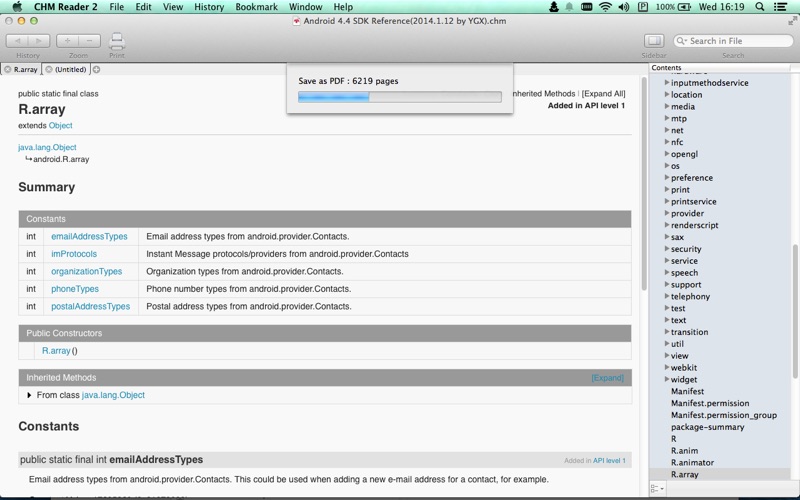Expand the renderscript tree node
The height and width of the screenshot is (500, 800).
[x=667, y=225]
